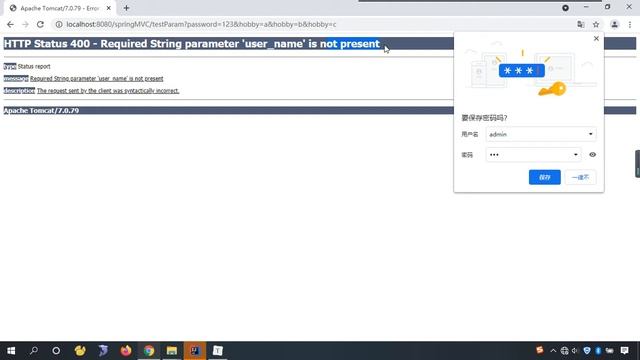Open network globe tray icon
The width and height of the screenshot is (640, 360).
(564, 351)
